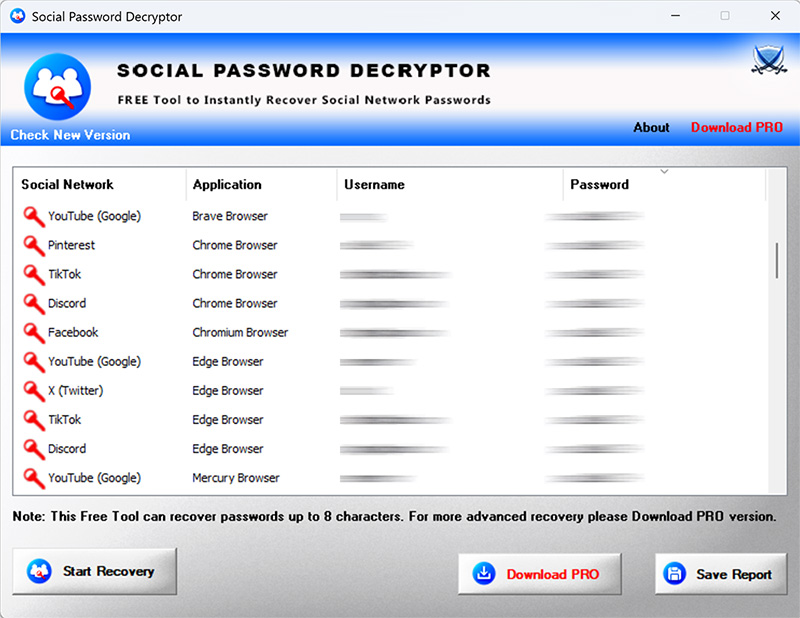Click the Username column header

coord(374,185)
